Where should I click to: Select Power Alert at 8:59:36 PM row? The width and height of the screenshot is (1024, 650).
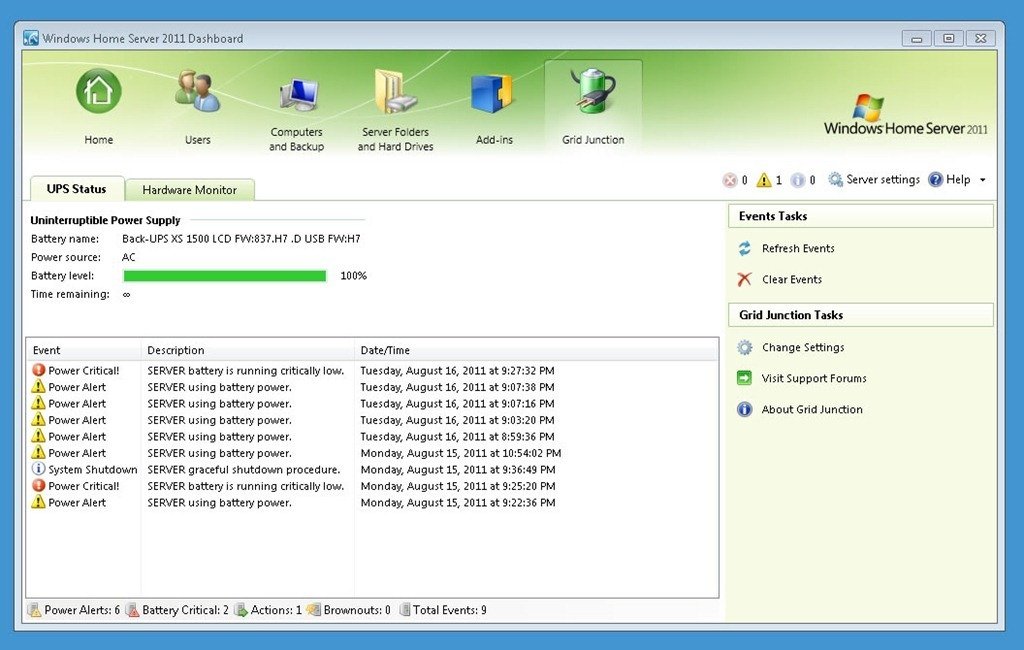pyautogui.click(x=372, y=436)
